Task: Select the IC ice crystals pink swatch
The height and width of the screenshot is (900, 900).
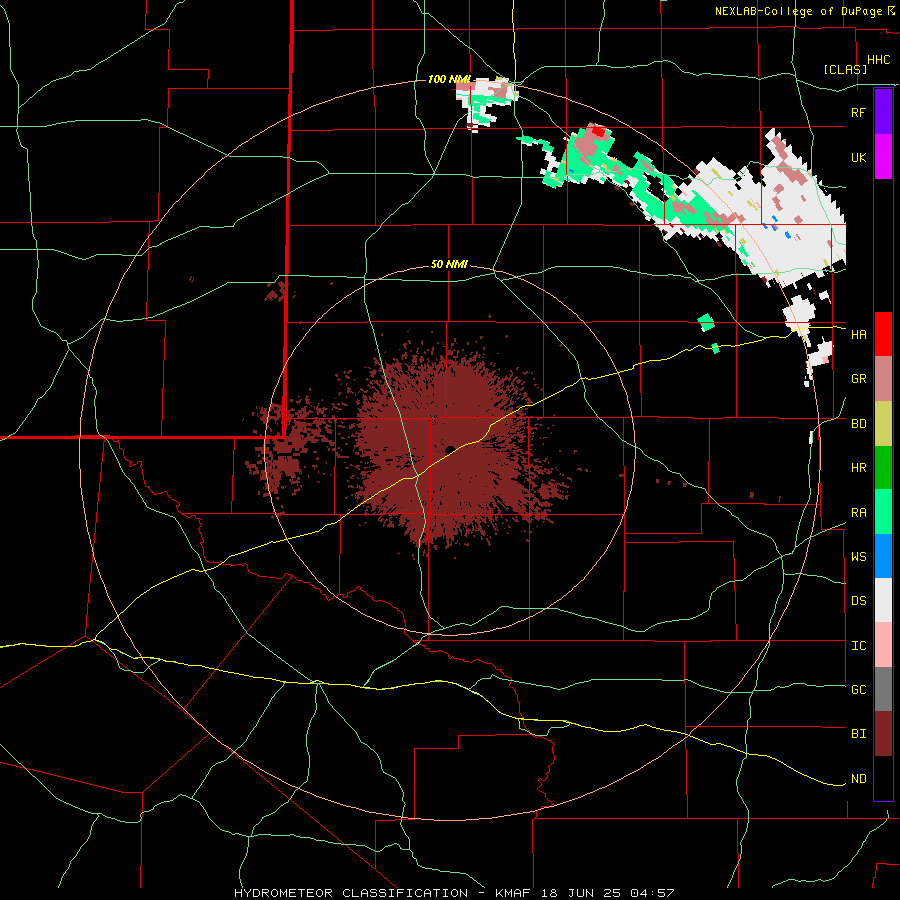Action: click(x=883, y=645)
